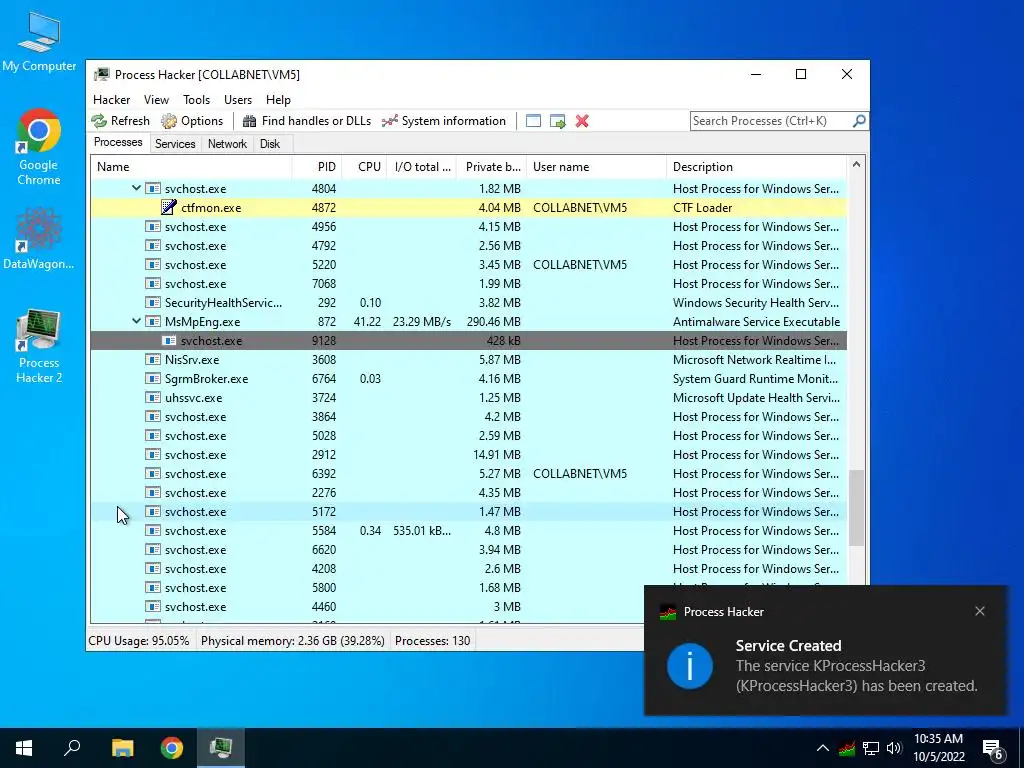Click SgrmBroker.exe process icon
The image size is (1024, 768).
tap(152, 378)
